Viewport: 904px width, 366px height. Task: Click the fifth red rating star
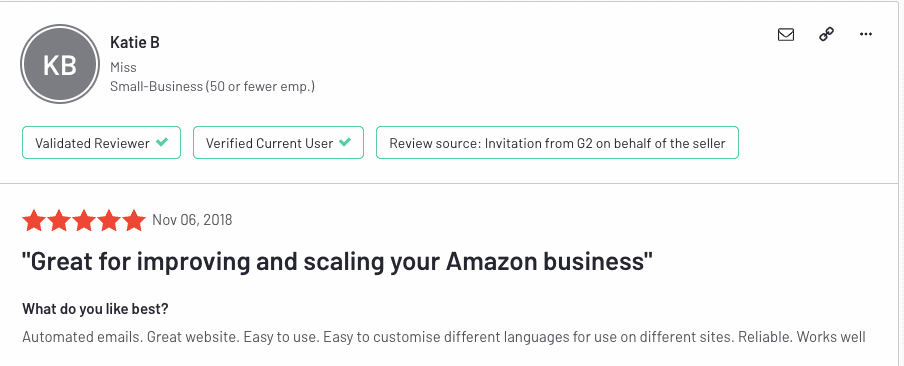pyautogui.click(x=134, y=220)
